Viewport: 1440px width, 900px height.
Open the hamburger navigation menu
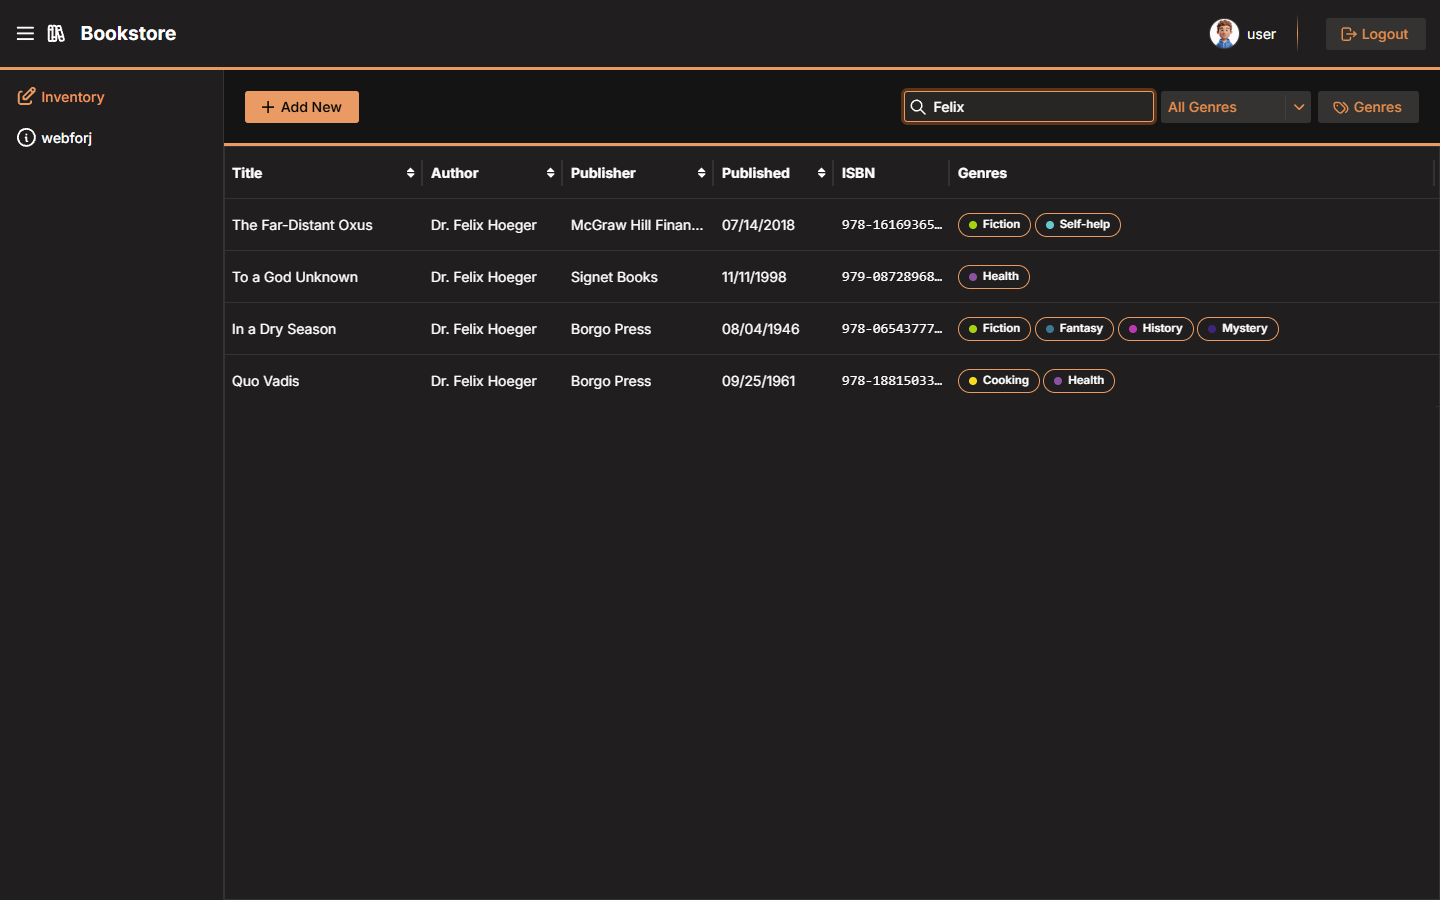coord(25,33)
